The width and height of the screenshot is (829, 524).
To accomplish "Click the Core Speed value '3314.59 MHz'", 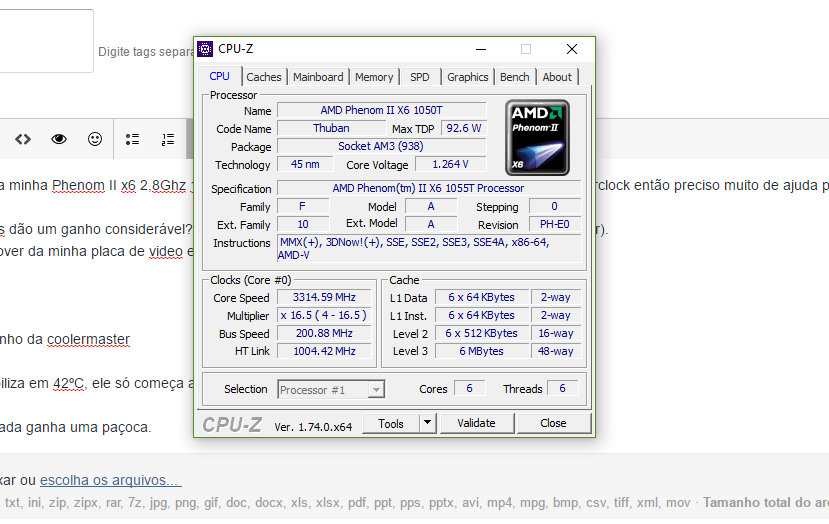I will [x=324, y=297].
